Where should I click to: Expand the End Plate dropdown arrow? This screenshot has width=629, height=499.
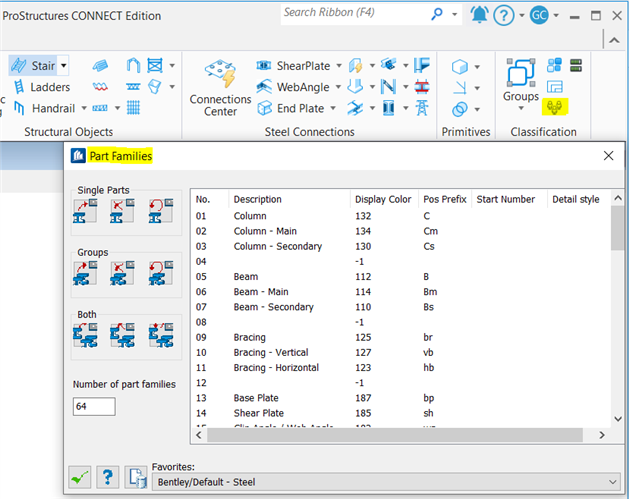tap(333, 108)
